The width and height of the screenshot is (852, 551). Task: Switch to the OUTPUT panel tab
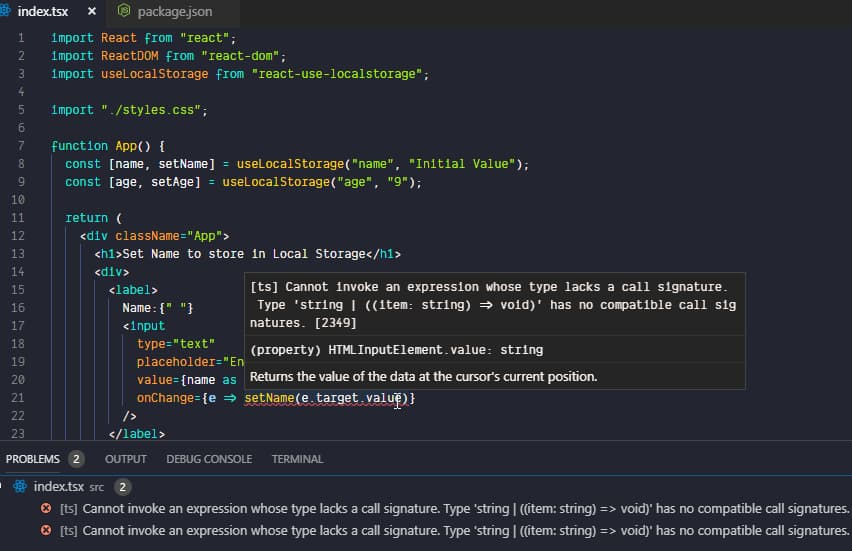(x=125, y=459)
